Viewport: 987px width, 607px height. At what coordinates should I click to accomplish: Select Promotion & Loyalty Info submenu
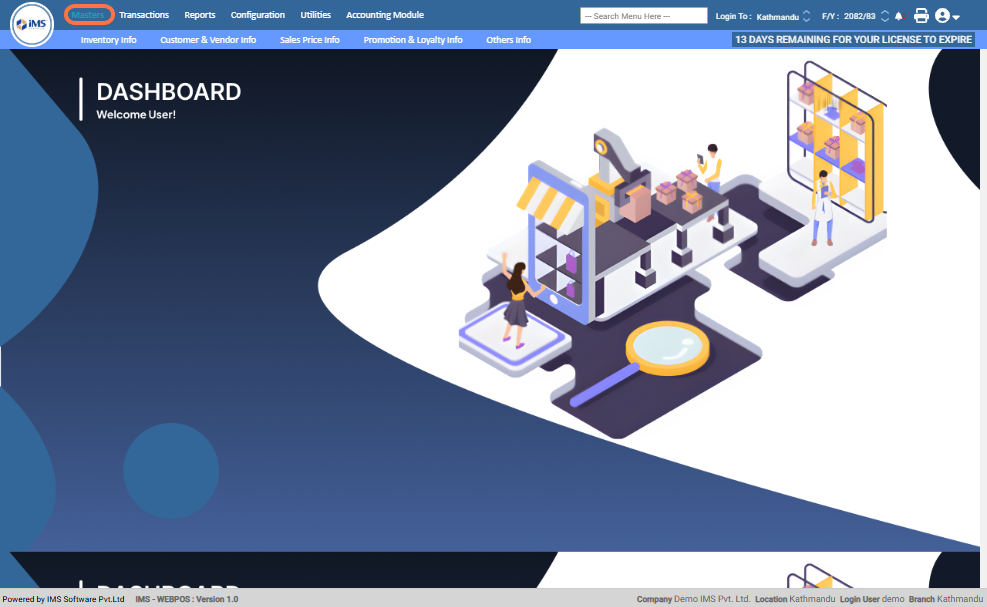[x=413, y=40]
